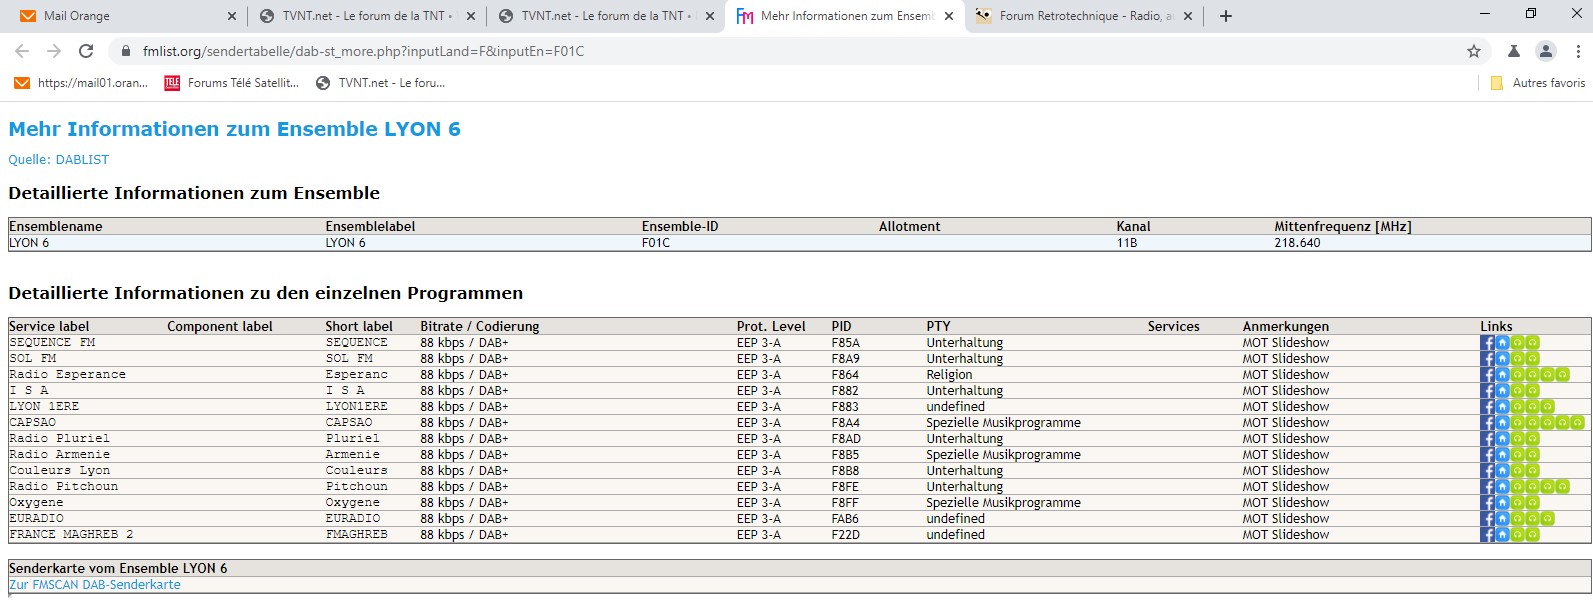Image resolution: width=1593 pixels, height=602 pixels.
Task: Open Facebook icon for Radio Armenie
Action: pos(1487,455)
